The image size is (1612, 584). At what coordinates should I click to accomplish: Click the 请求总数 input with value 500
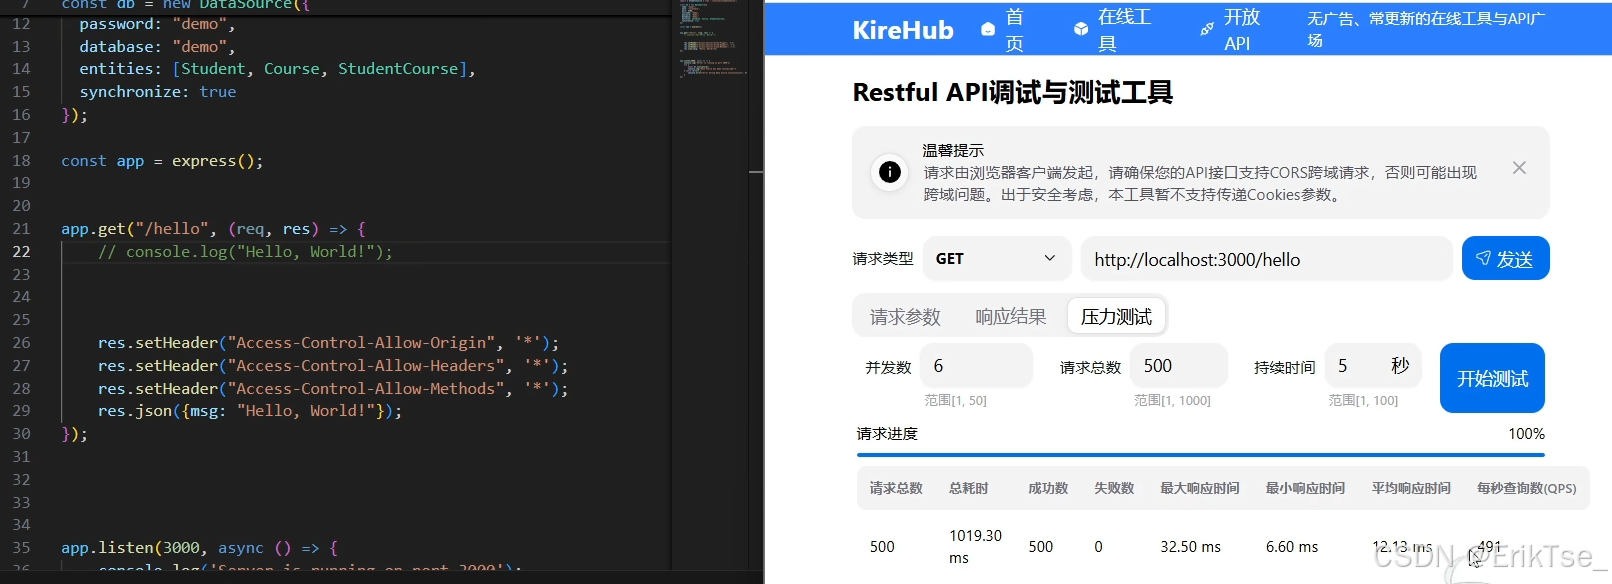(1178, 366)
